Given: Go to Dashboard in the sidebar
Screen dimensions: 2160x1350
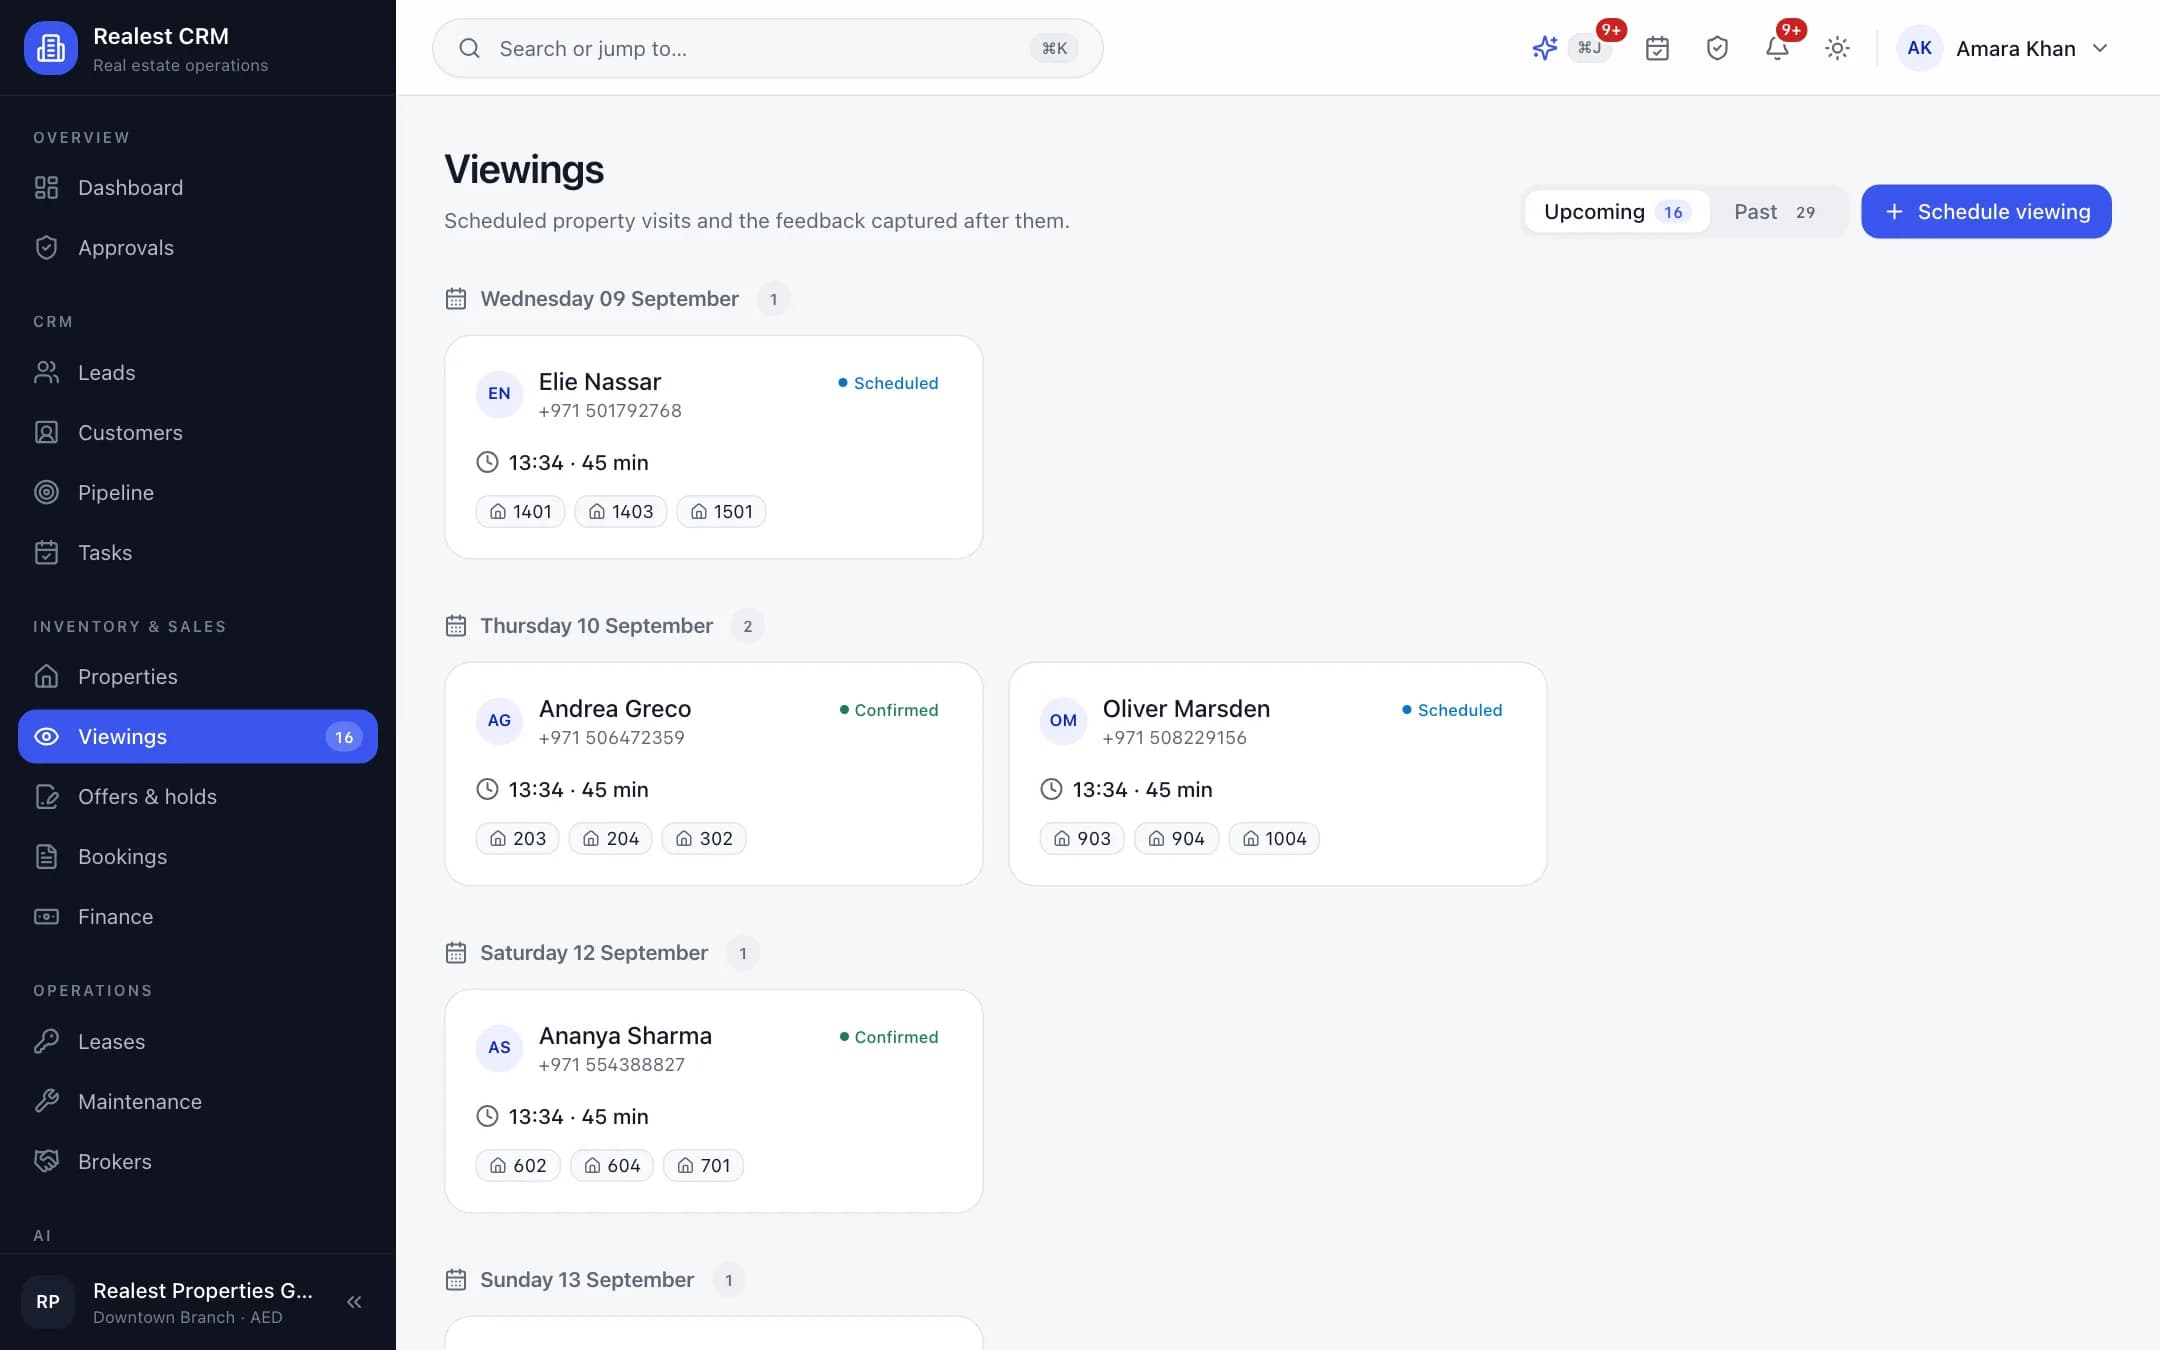Looking at the screenshot, I should (x=198, y=188).
